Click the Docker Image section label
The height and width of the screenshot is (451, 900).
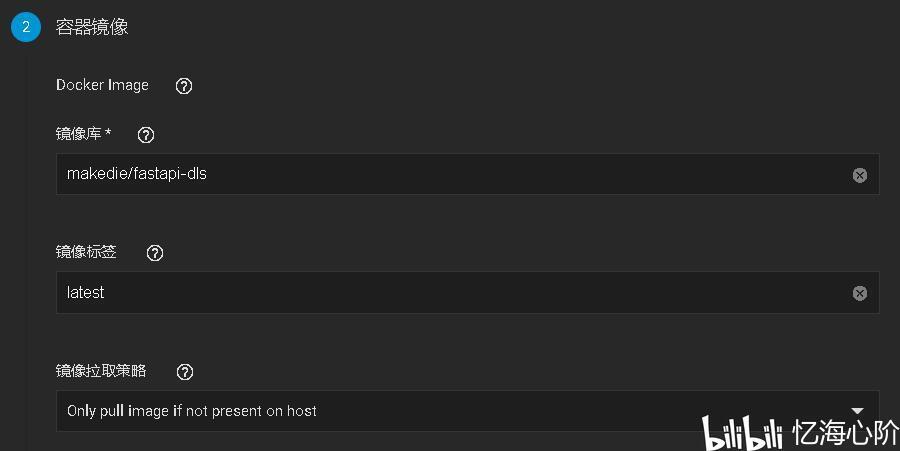[x=102, y=85]
